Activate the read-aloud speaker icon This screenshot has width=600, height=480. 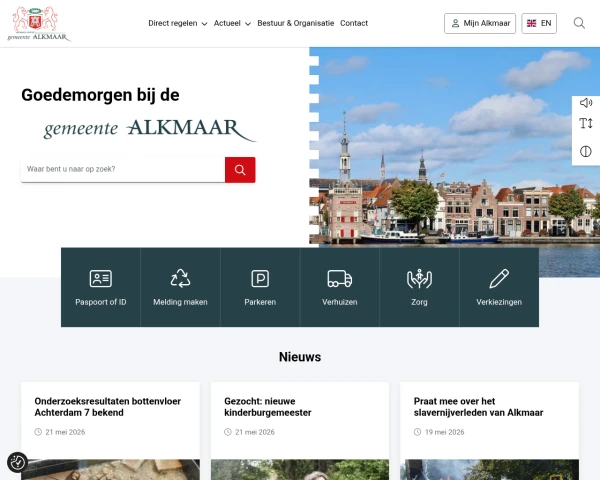point(585,103)
